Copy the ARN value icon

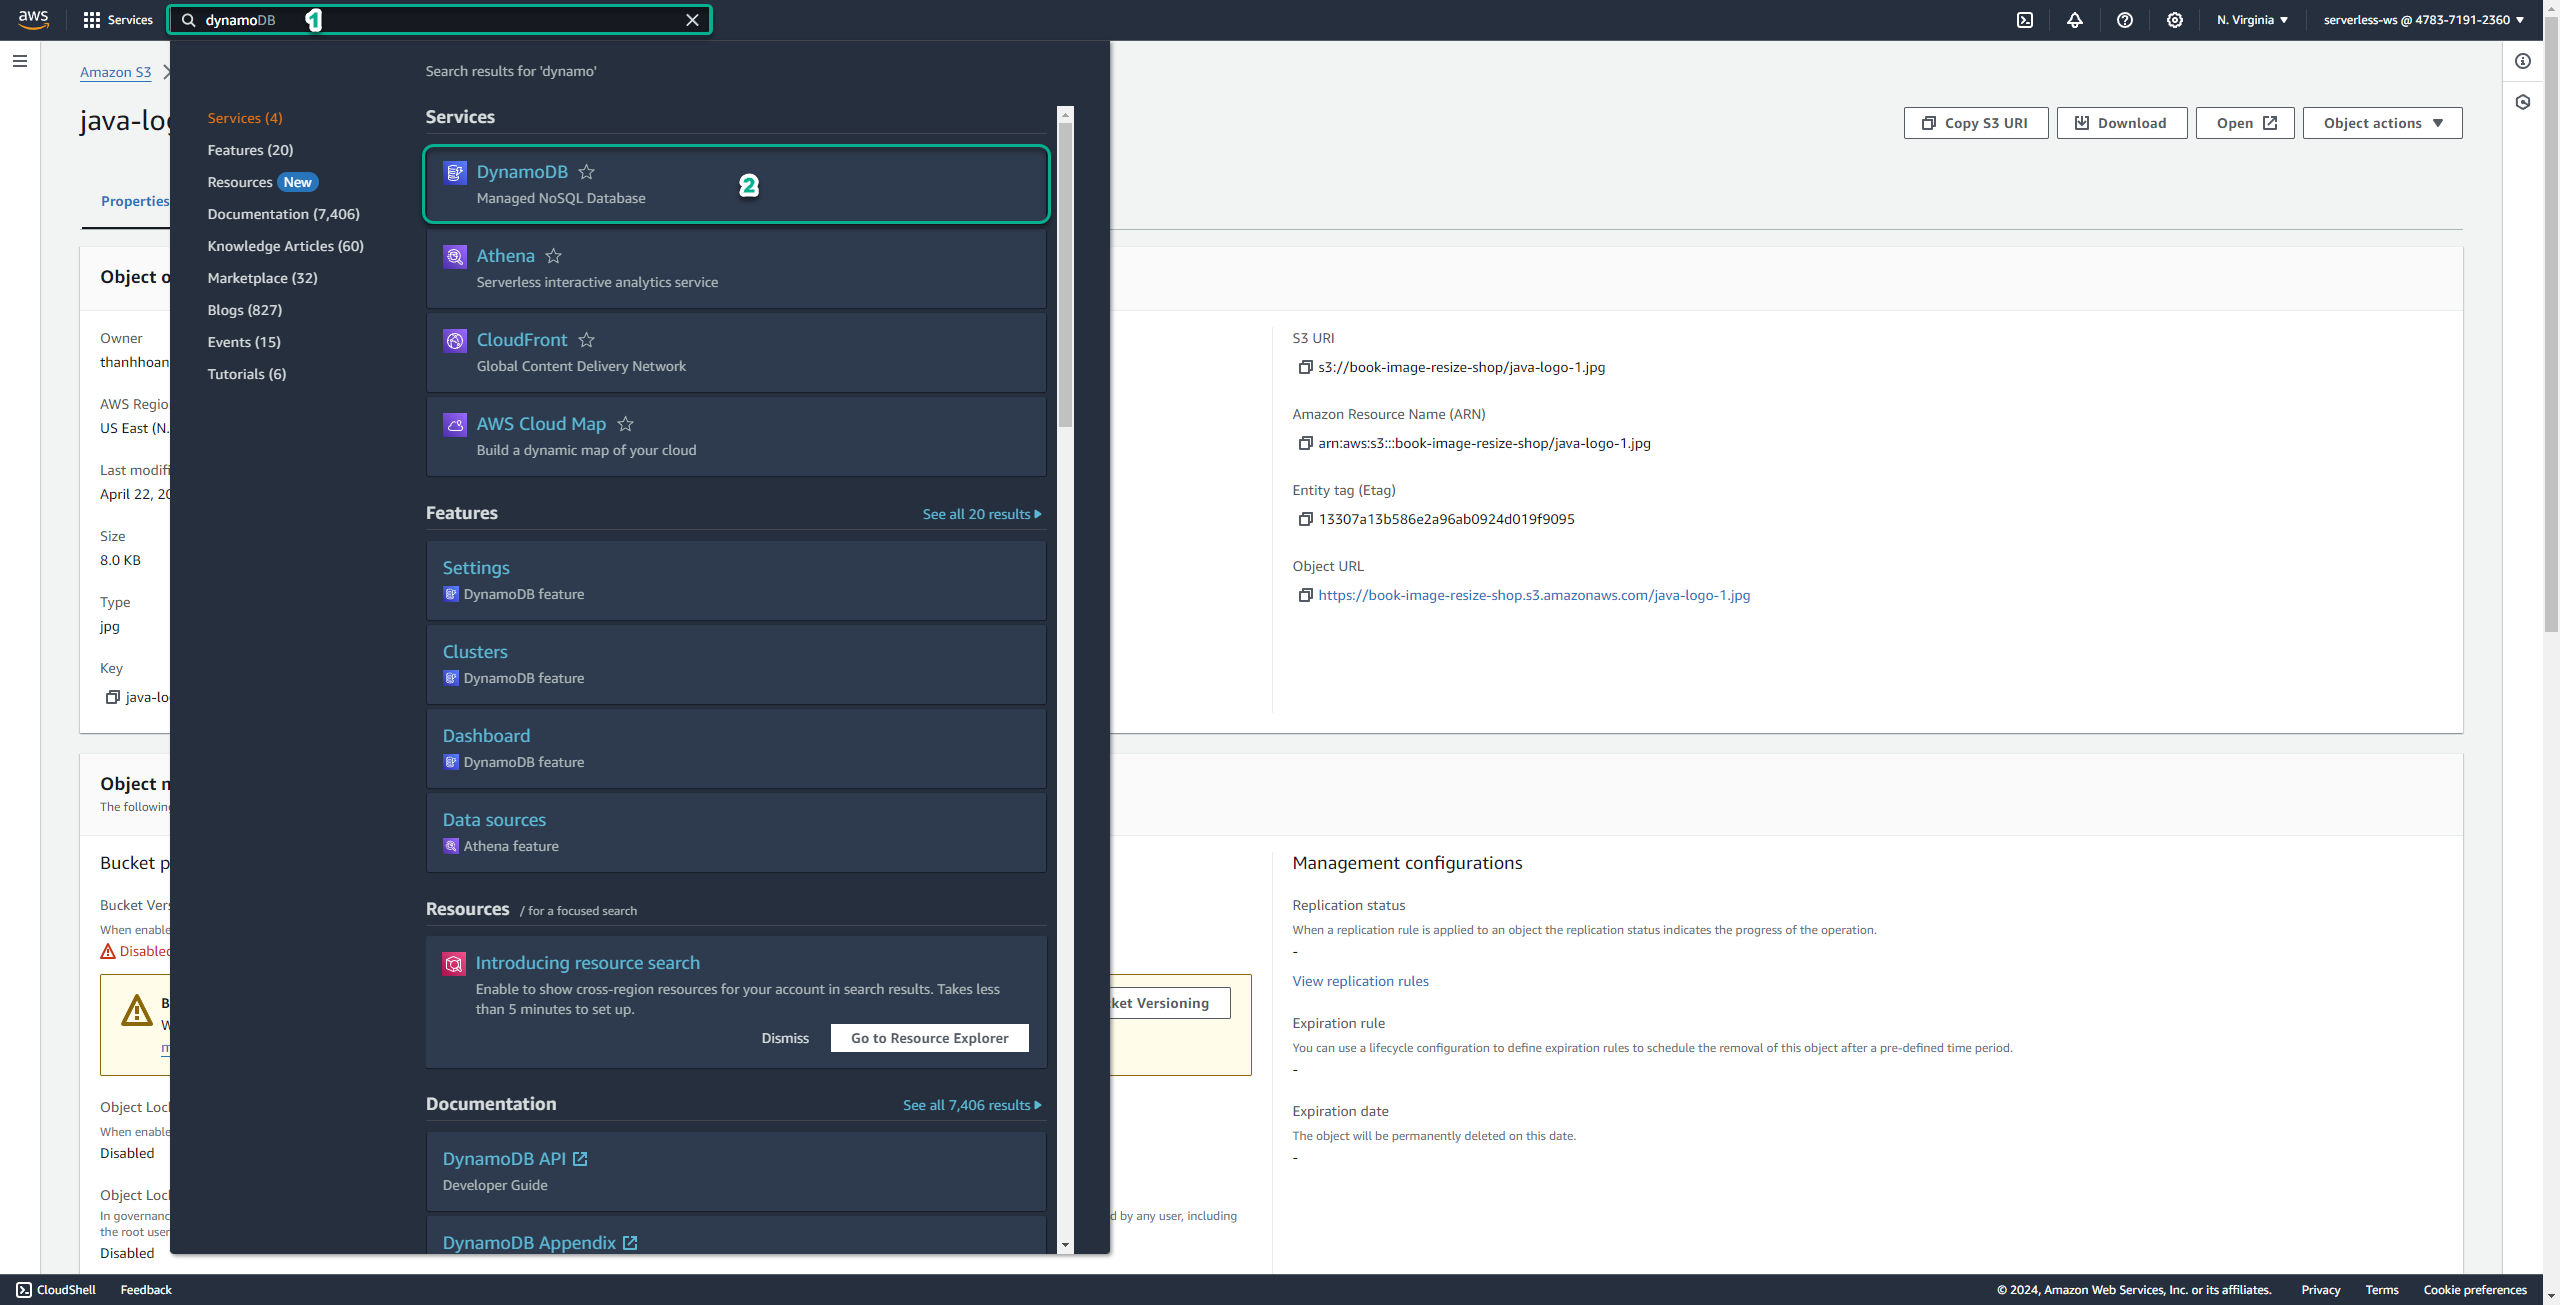(x=1305, y=443)
